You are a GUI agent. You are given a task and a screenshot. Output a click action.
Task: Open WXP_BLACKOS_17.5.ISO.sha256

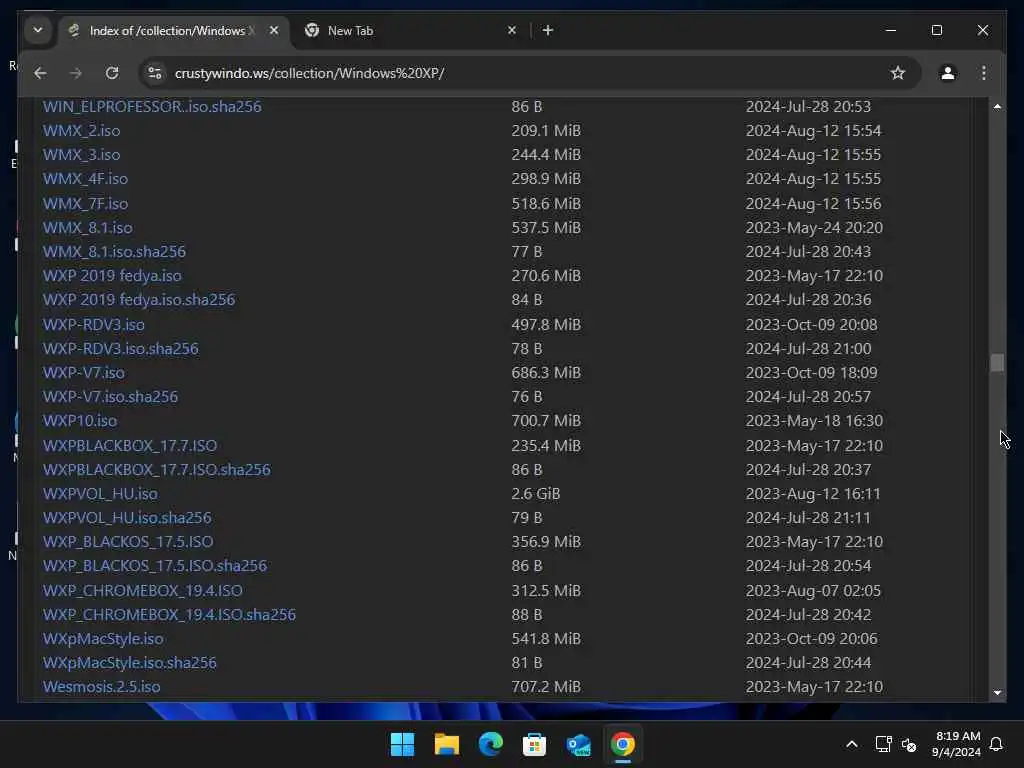click(155, 566)
